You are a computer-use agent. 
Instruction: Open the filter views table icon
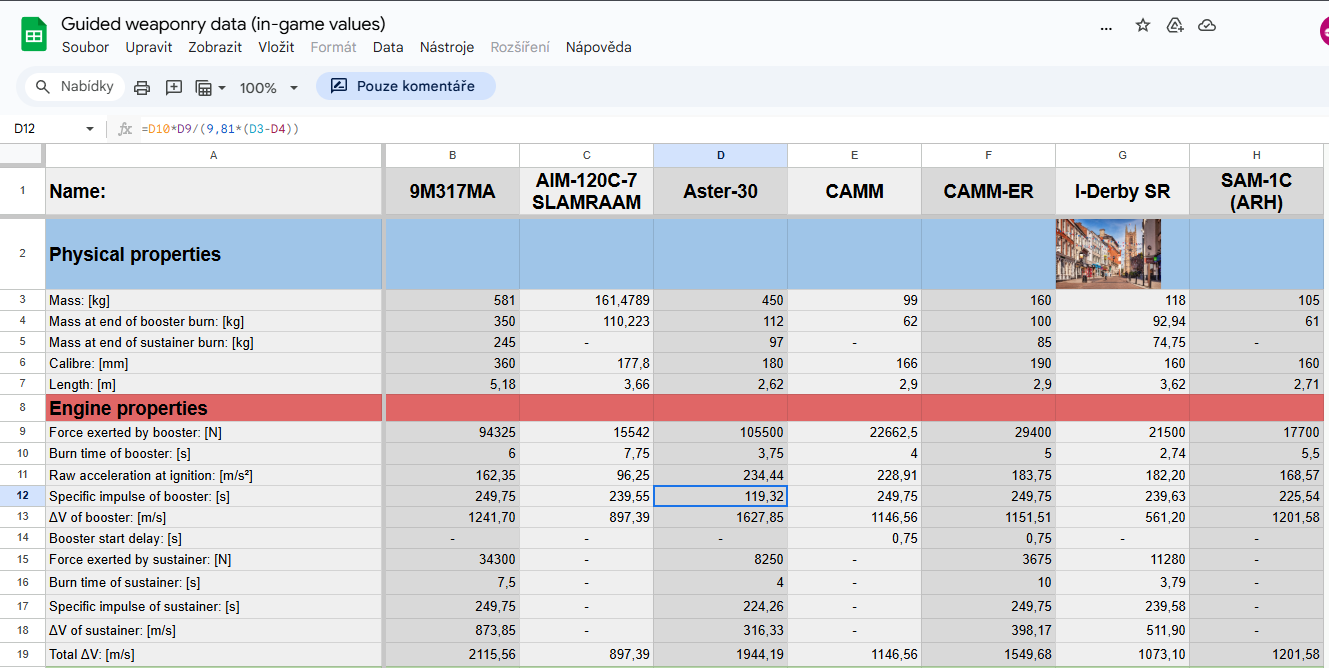pos(204,88)
